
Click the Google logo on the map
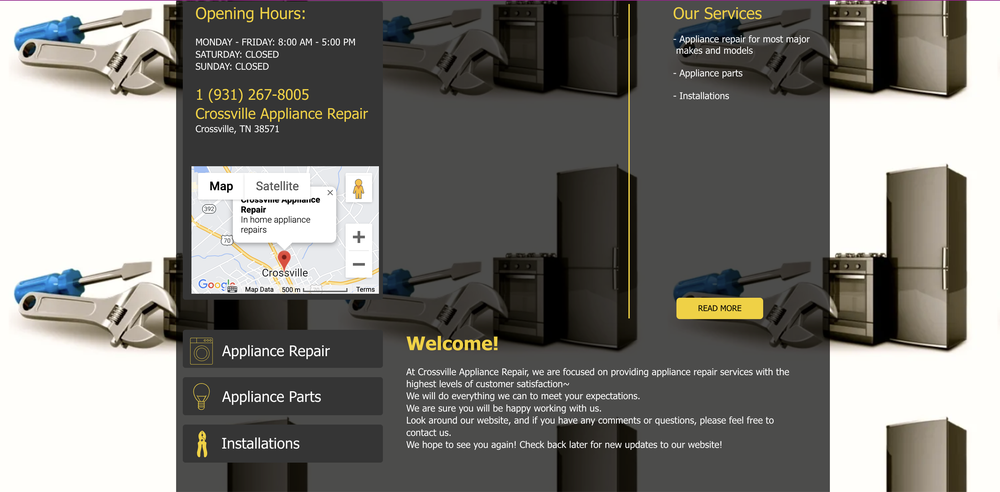[216, 284]
